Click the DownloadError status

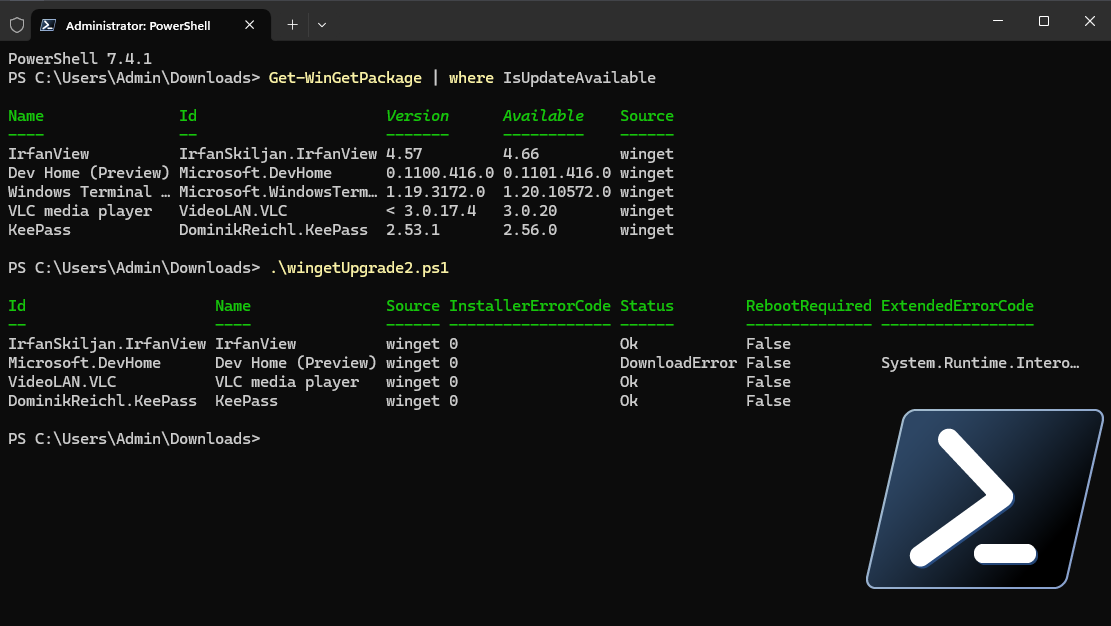[678, 363]
